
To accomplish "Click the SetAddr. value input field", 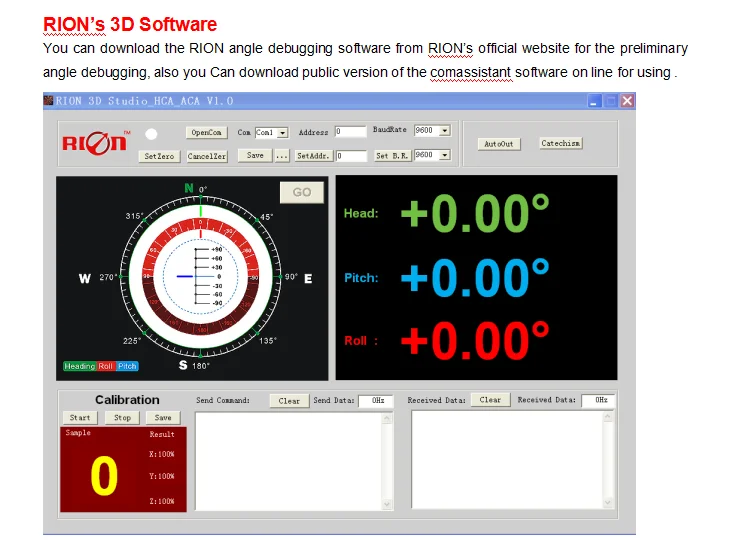I will coord(352,156).
